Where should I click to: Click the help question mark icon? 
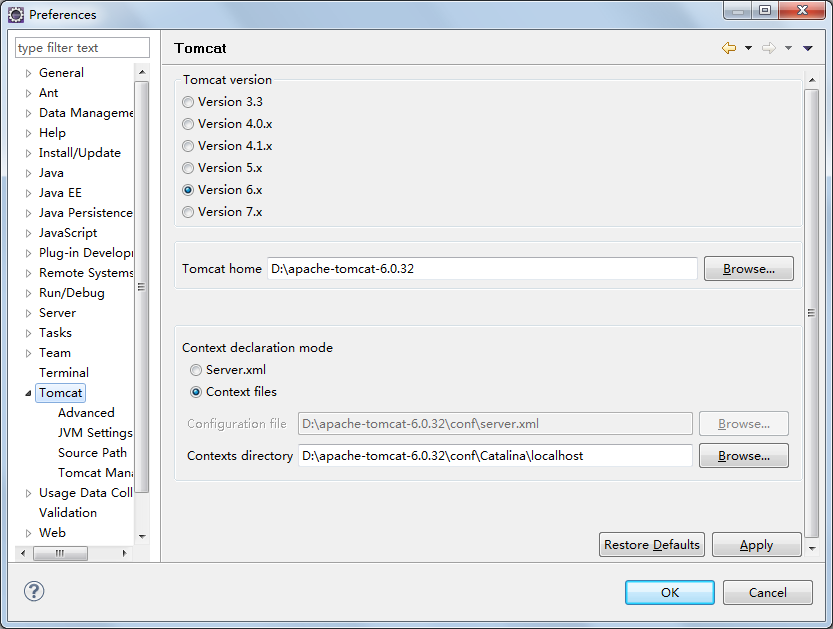click(34, 591)
